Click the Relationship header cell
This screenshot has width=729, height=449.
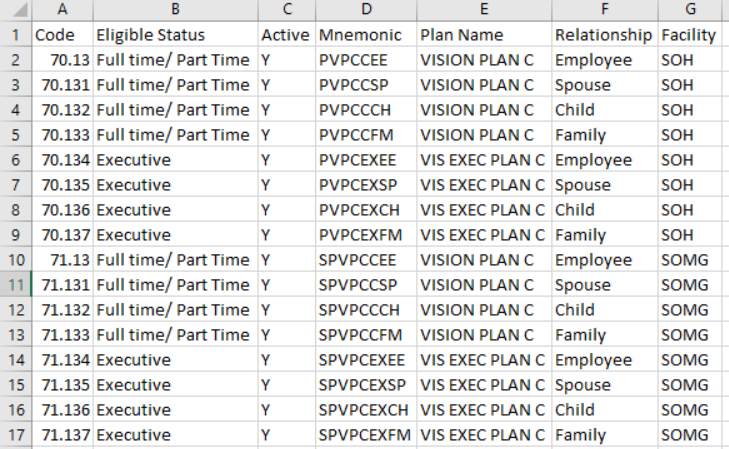(604, 35)
